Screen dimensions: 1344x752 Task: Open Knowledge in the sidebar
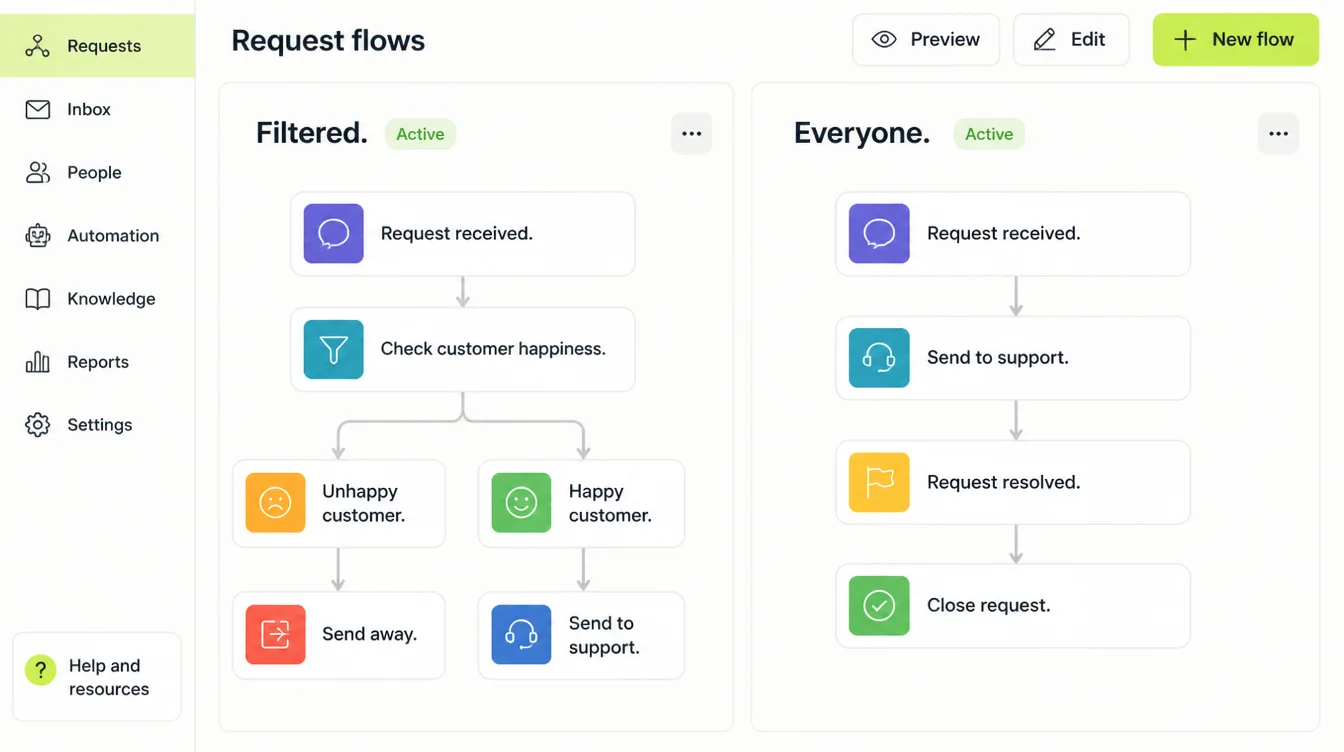97,298
